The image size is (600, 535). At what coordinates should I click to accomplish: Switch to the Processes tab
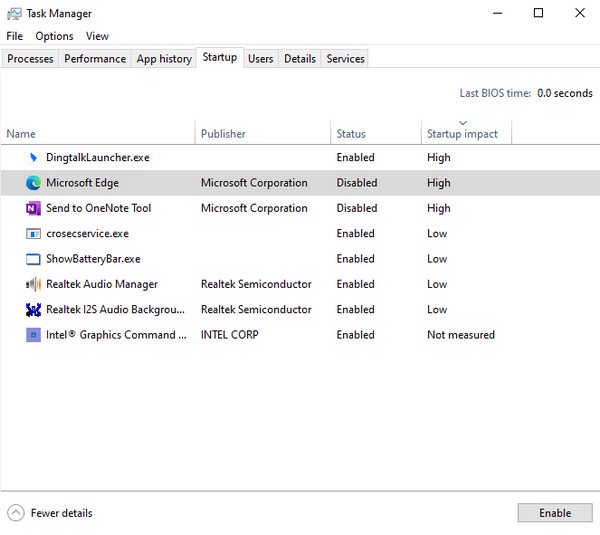point(30,59)
